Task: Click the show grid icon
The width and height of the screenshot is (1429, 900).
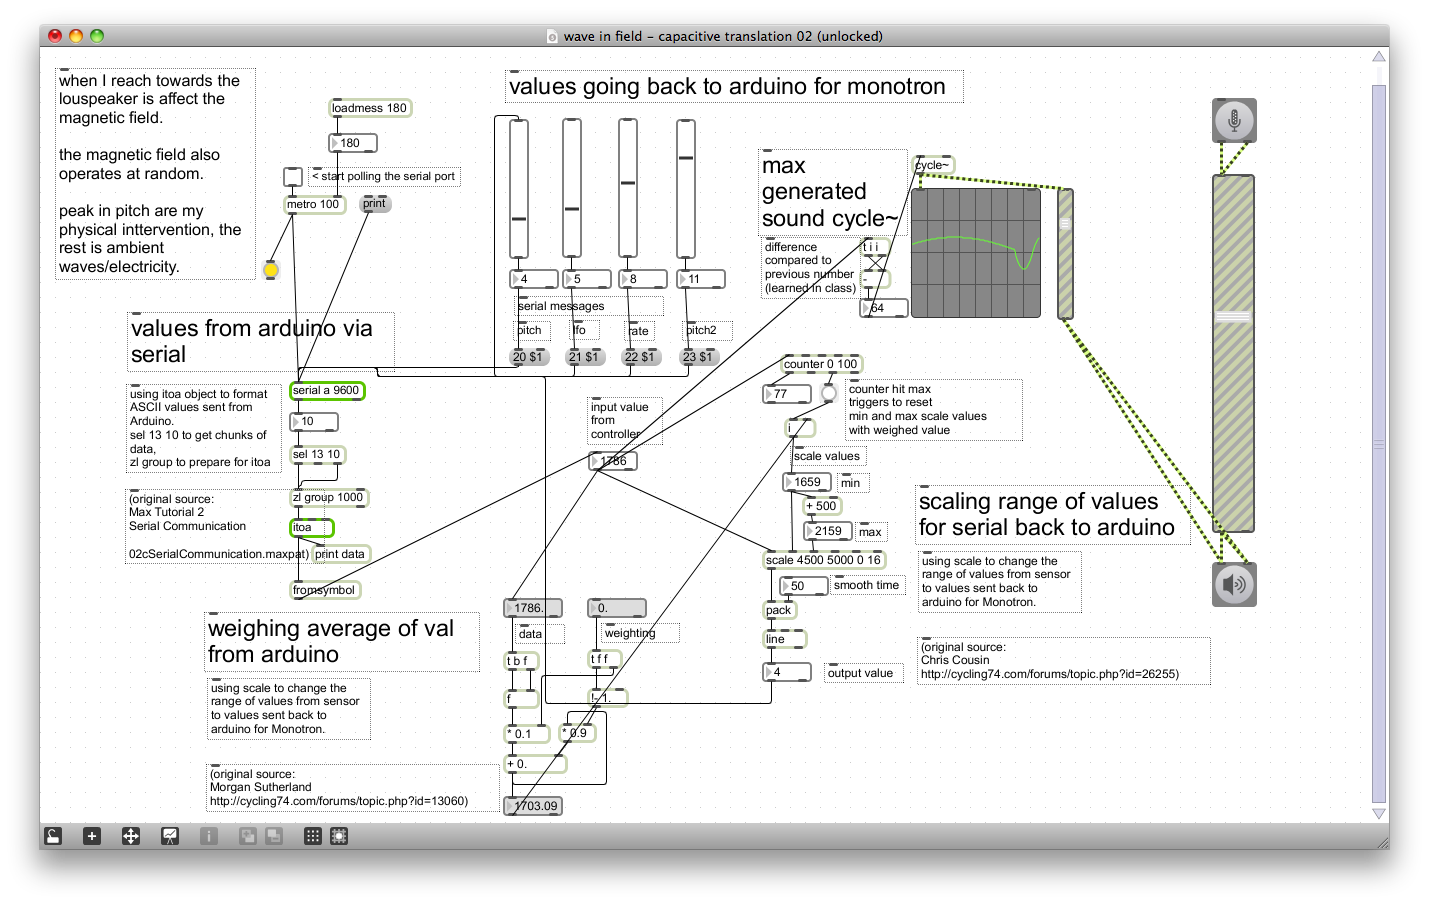Action: click(313, 836)
